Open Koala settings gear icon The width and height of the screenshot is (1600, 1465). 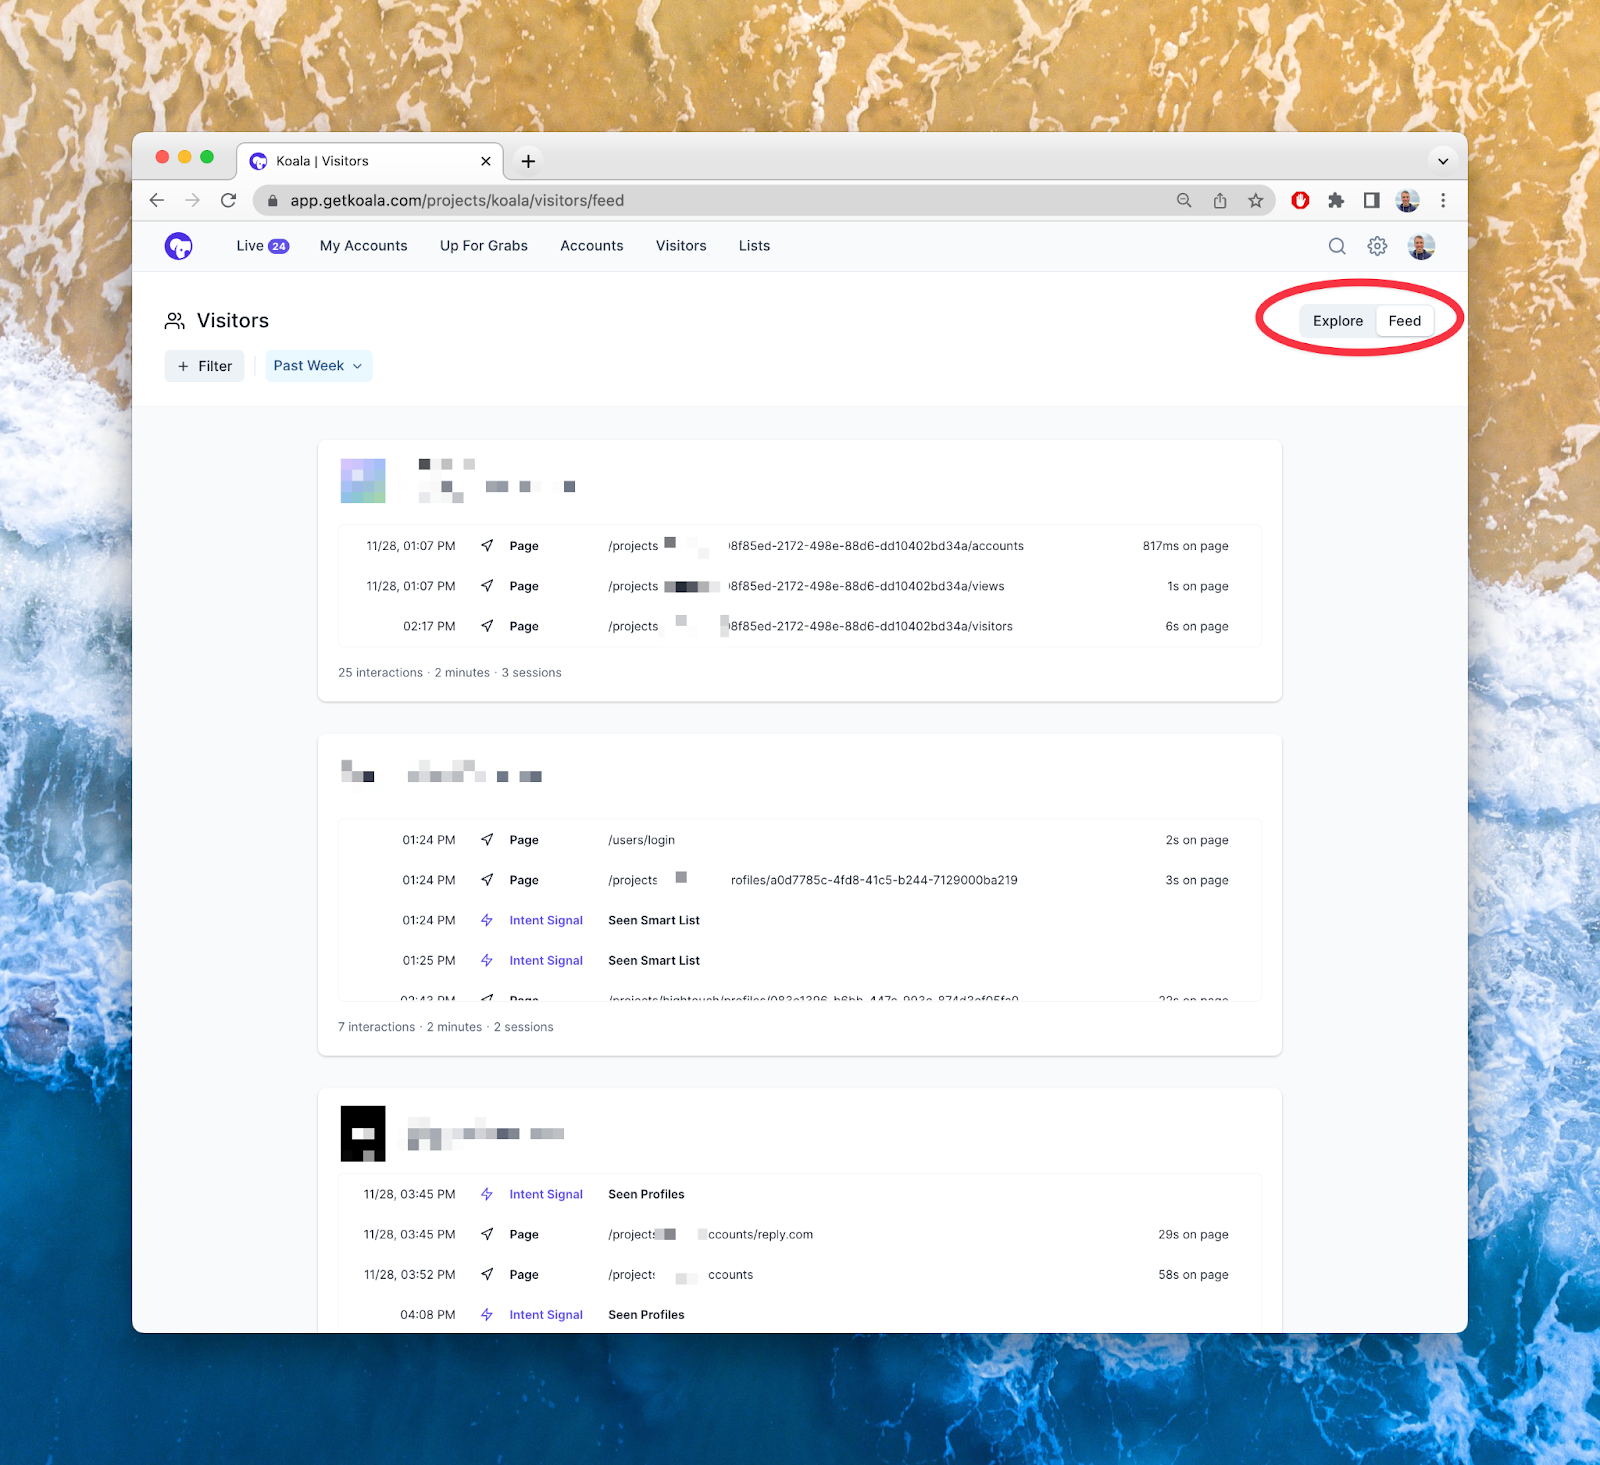click(x=1377, y=246)
